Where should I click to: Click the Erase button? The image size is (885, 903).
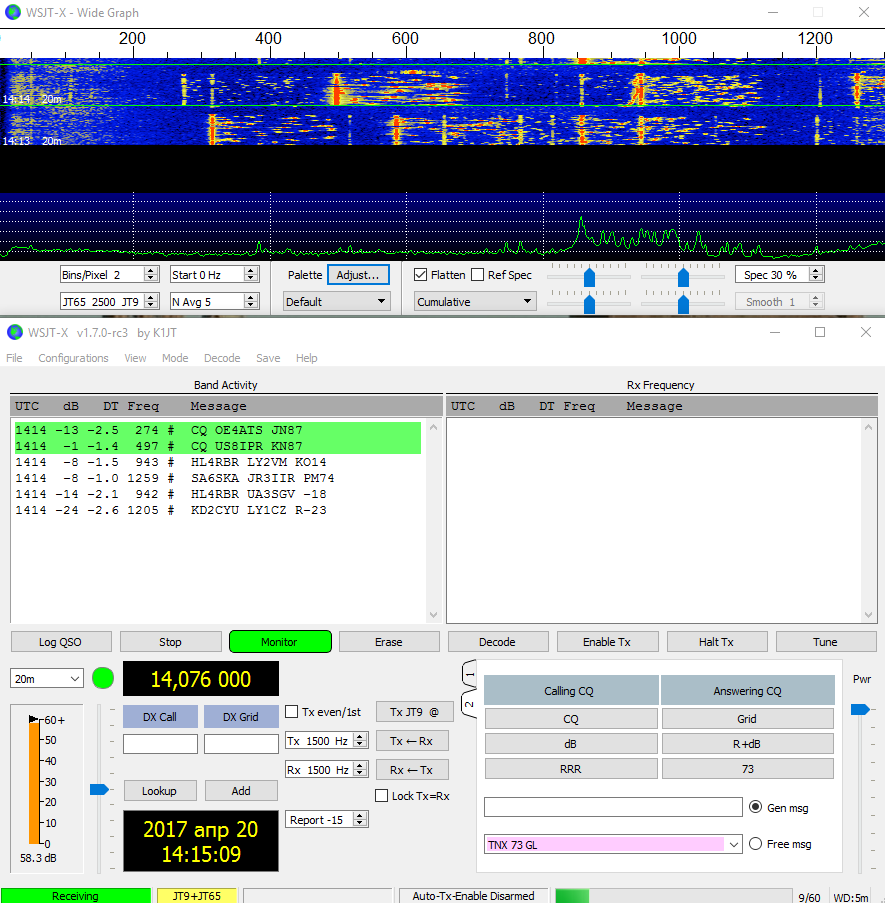coord(389,642)
